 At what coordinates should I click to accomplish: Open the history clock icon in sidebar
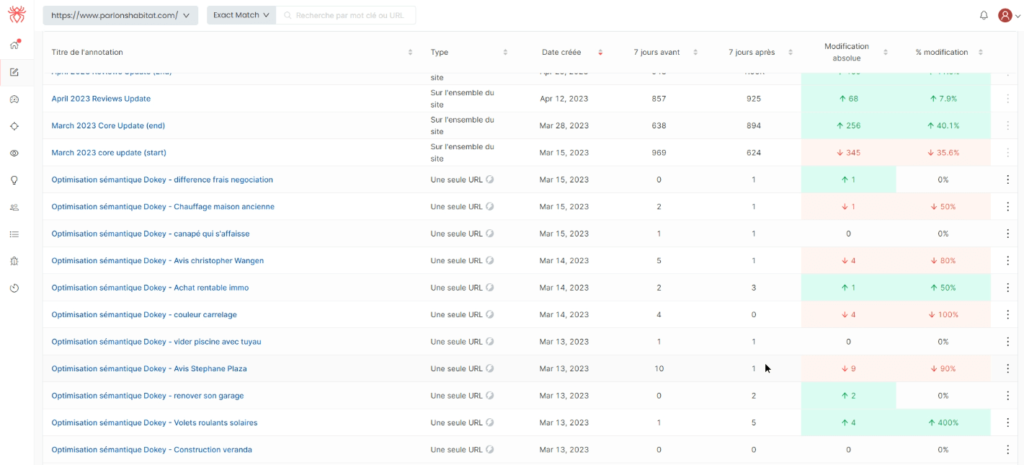[x=14, y=288]
